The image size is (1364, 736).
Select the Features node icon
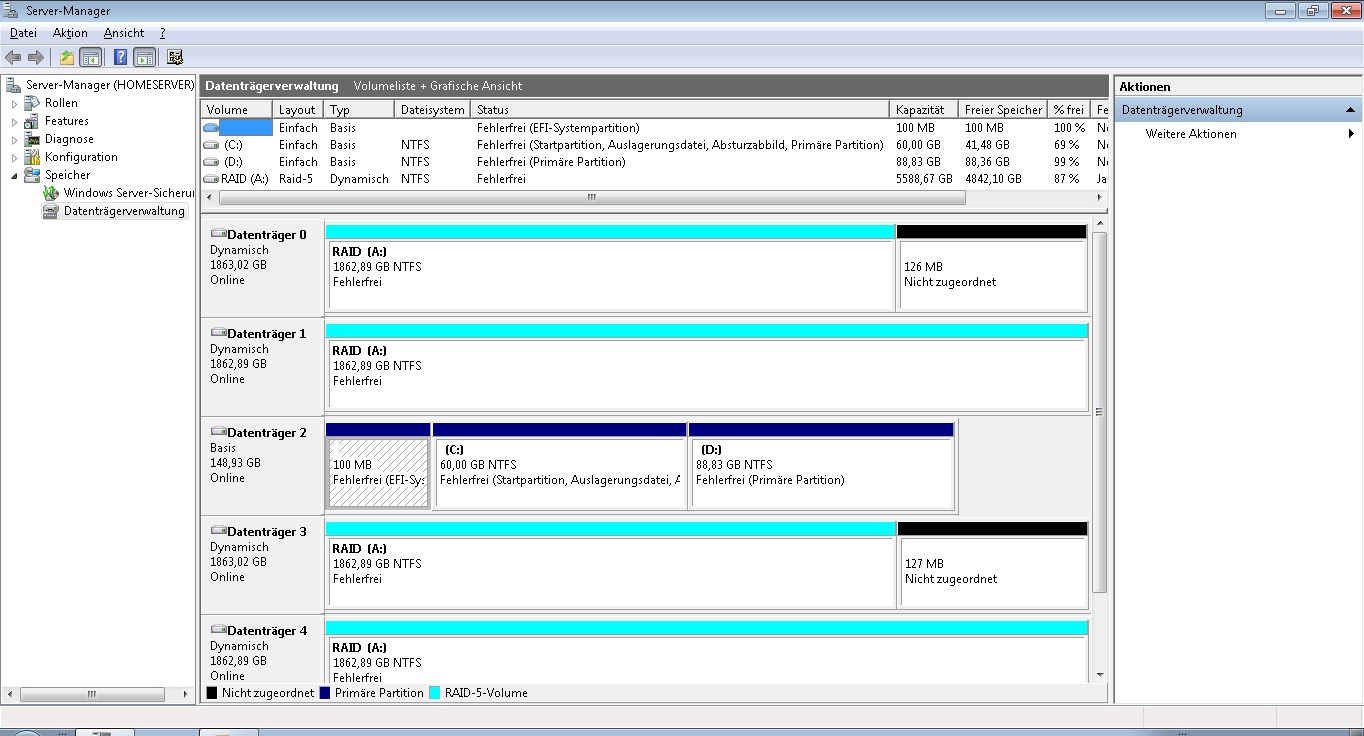(33, 121)
